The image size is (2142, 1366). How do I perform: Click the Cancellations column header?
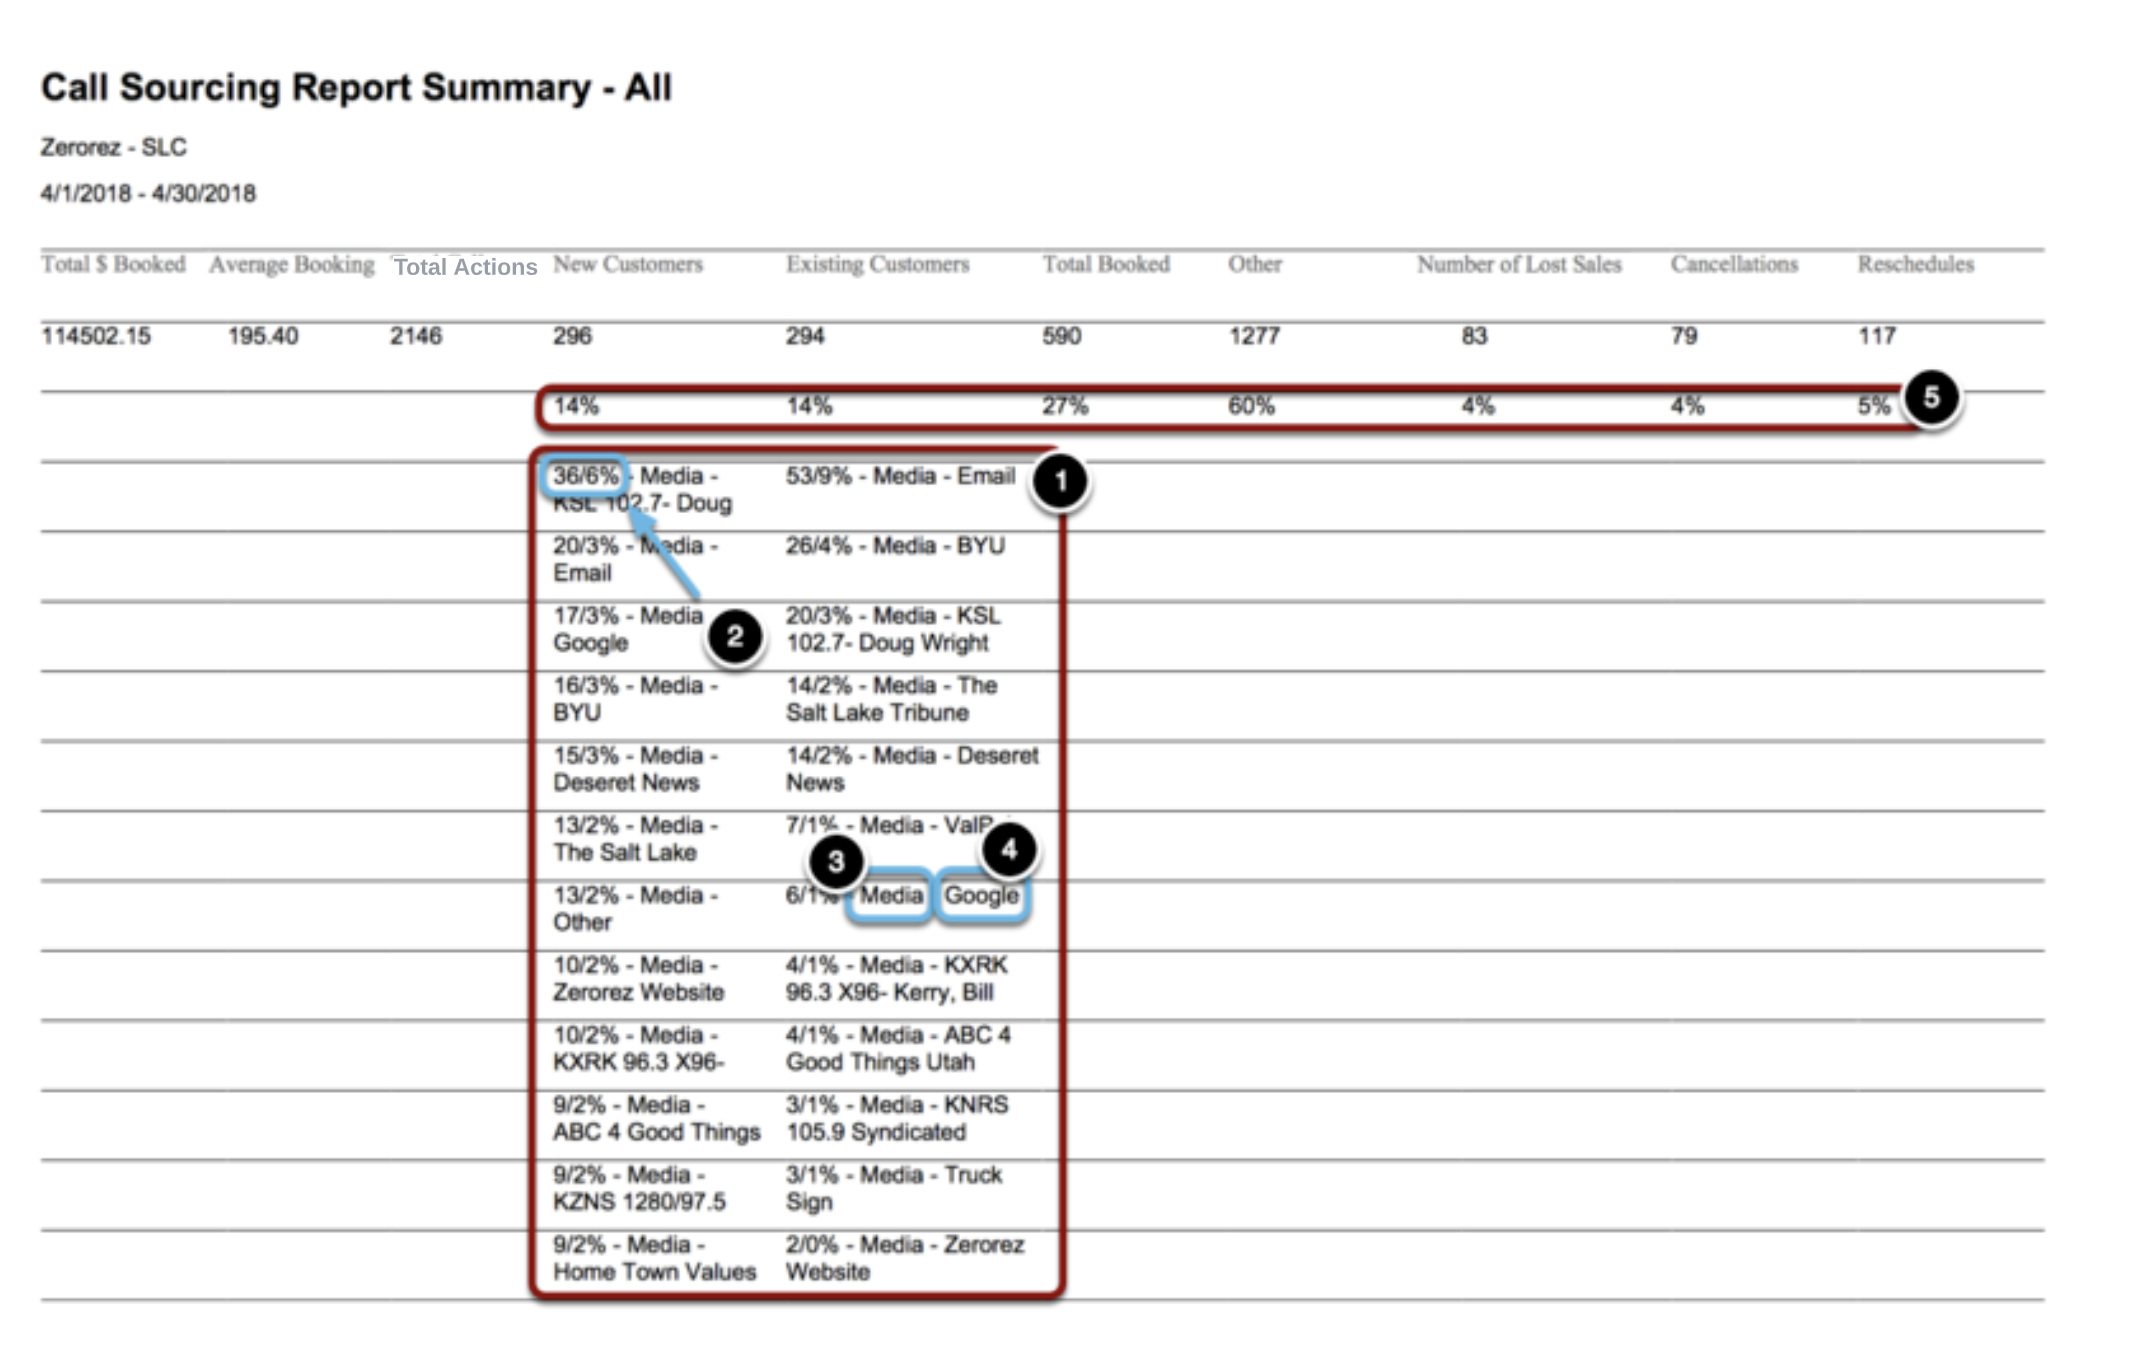click(x=1734, y=264)
